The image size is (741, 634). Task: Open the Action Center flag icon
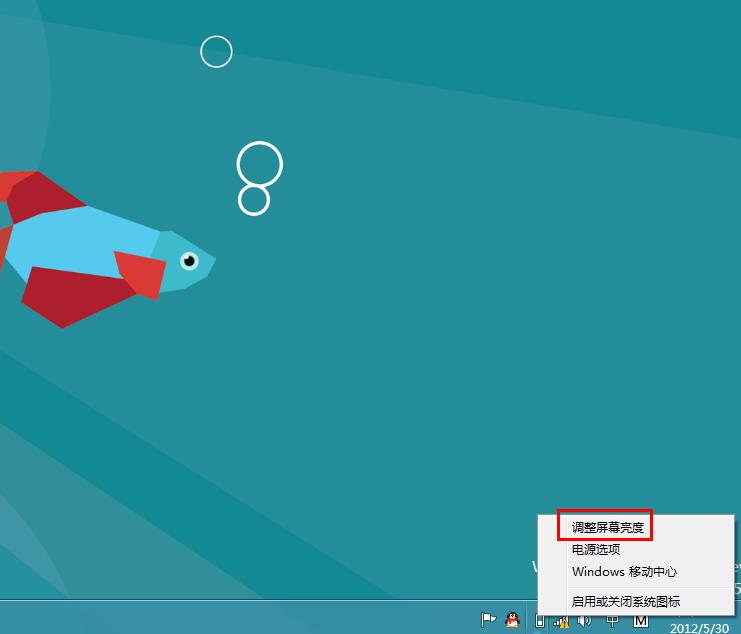point(489,620)
